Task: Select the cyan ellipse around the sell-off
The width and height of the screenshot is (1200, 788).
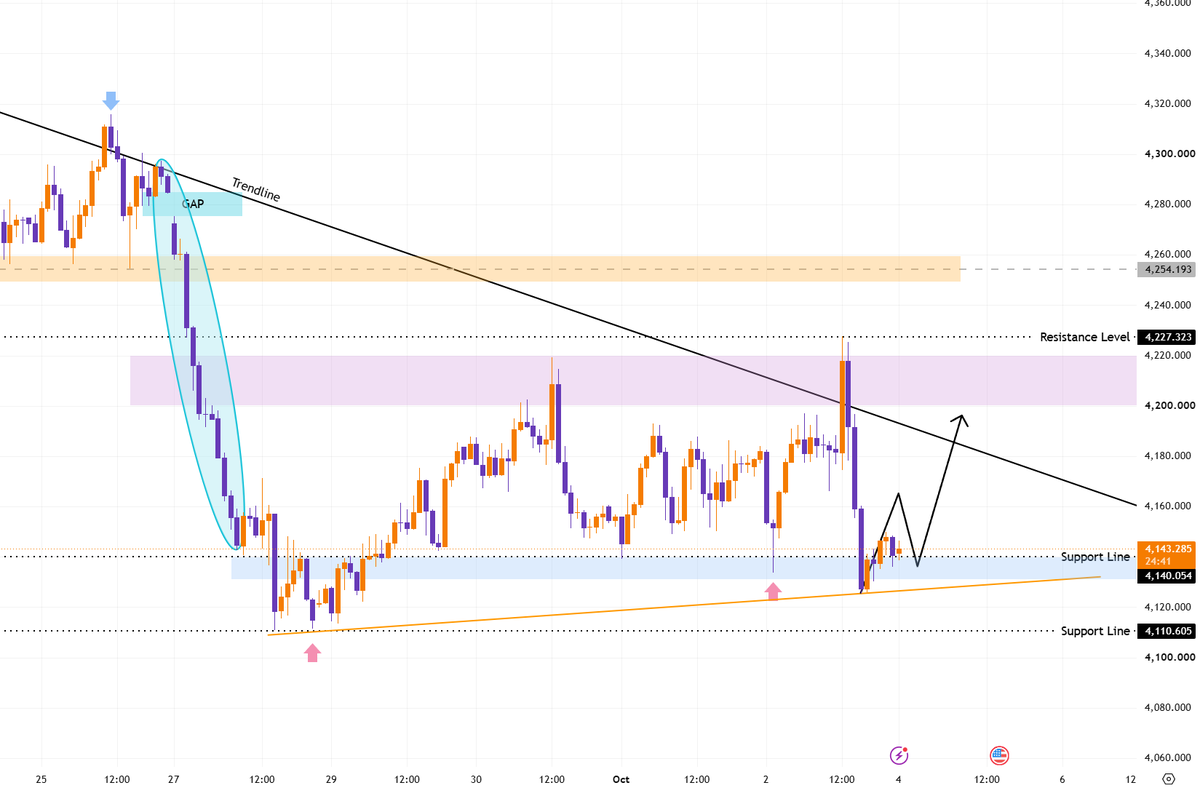Action: (198, 354)
